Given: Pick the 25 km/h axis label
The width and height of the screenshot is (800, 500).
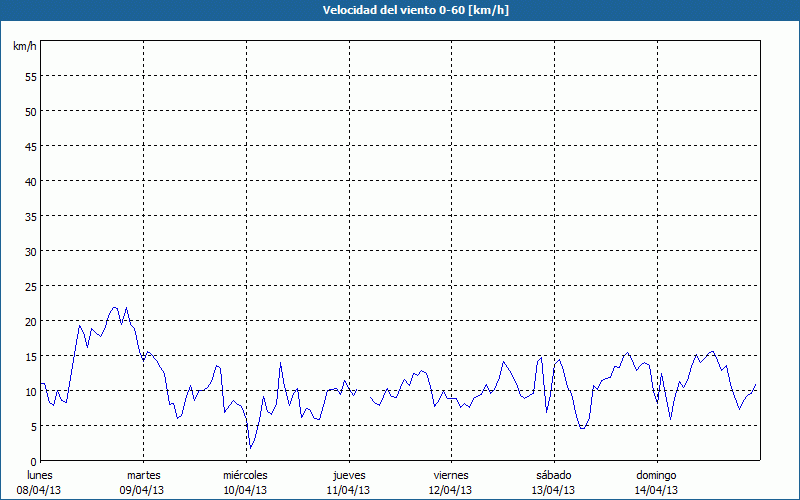Looking at the screenshot, I should coord(30,286).
